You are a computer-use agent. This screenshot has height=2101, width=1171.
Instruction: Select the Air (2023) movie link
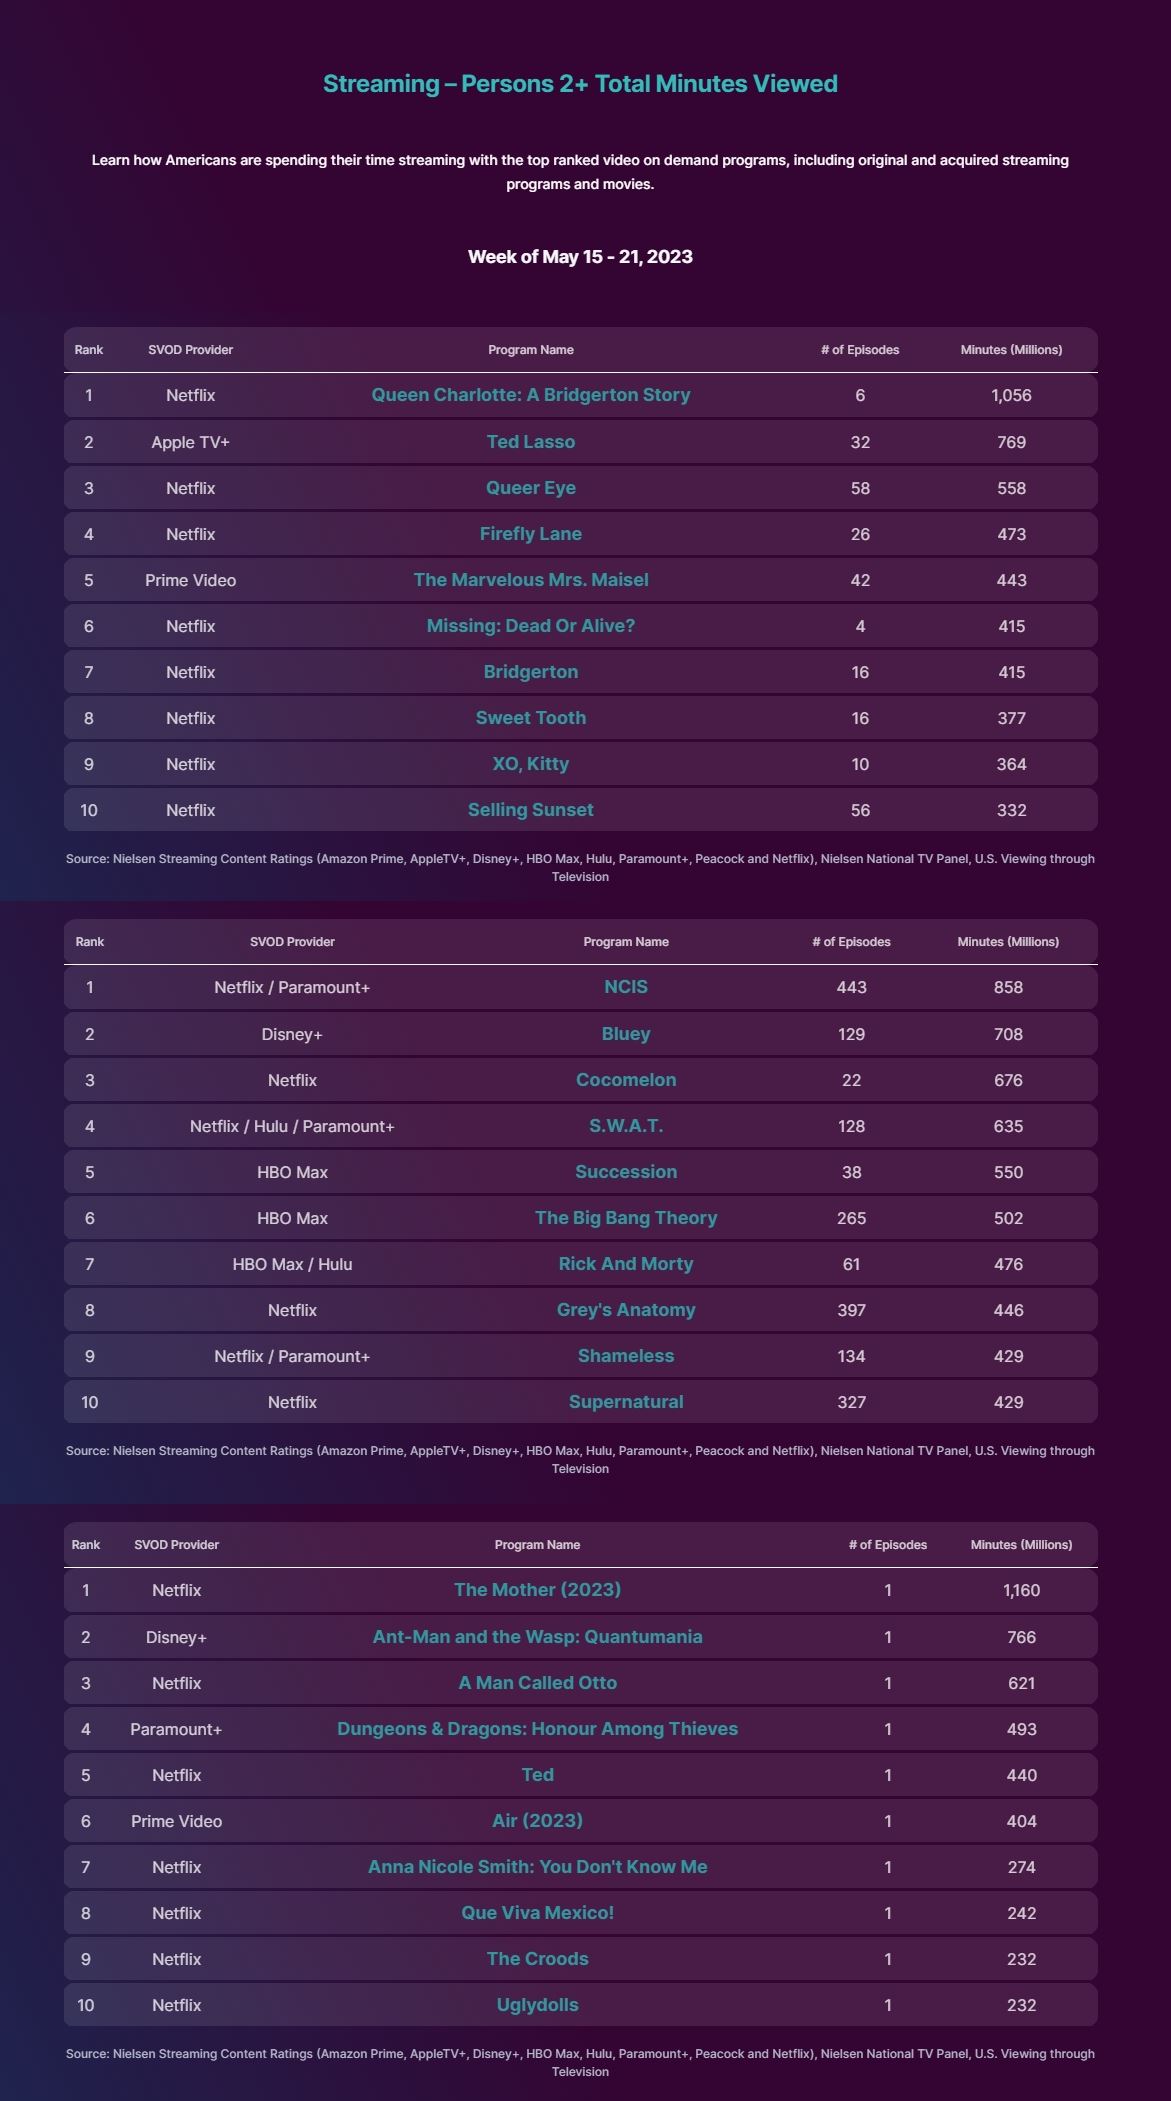537,1821
